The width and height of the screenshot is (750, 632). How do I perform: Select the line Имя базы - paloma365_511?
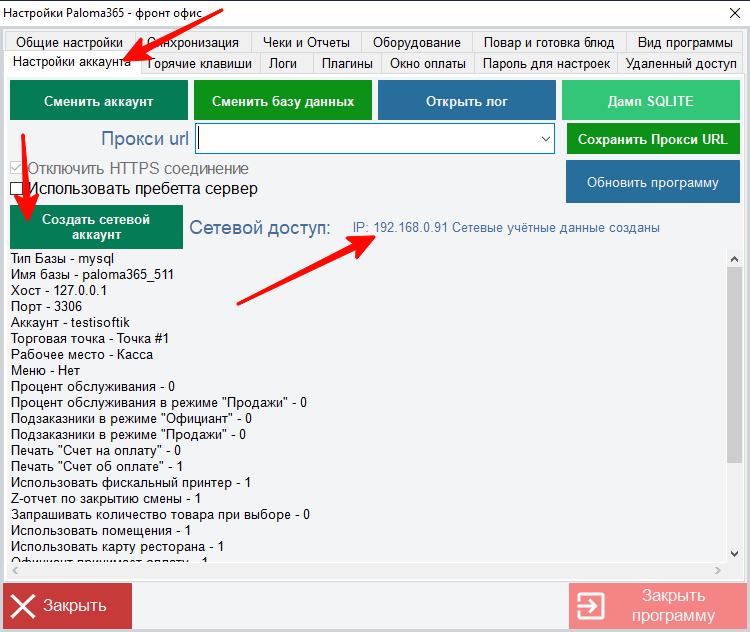(92, 275)
